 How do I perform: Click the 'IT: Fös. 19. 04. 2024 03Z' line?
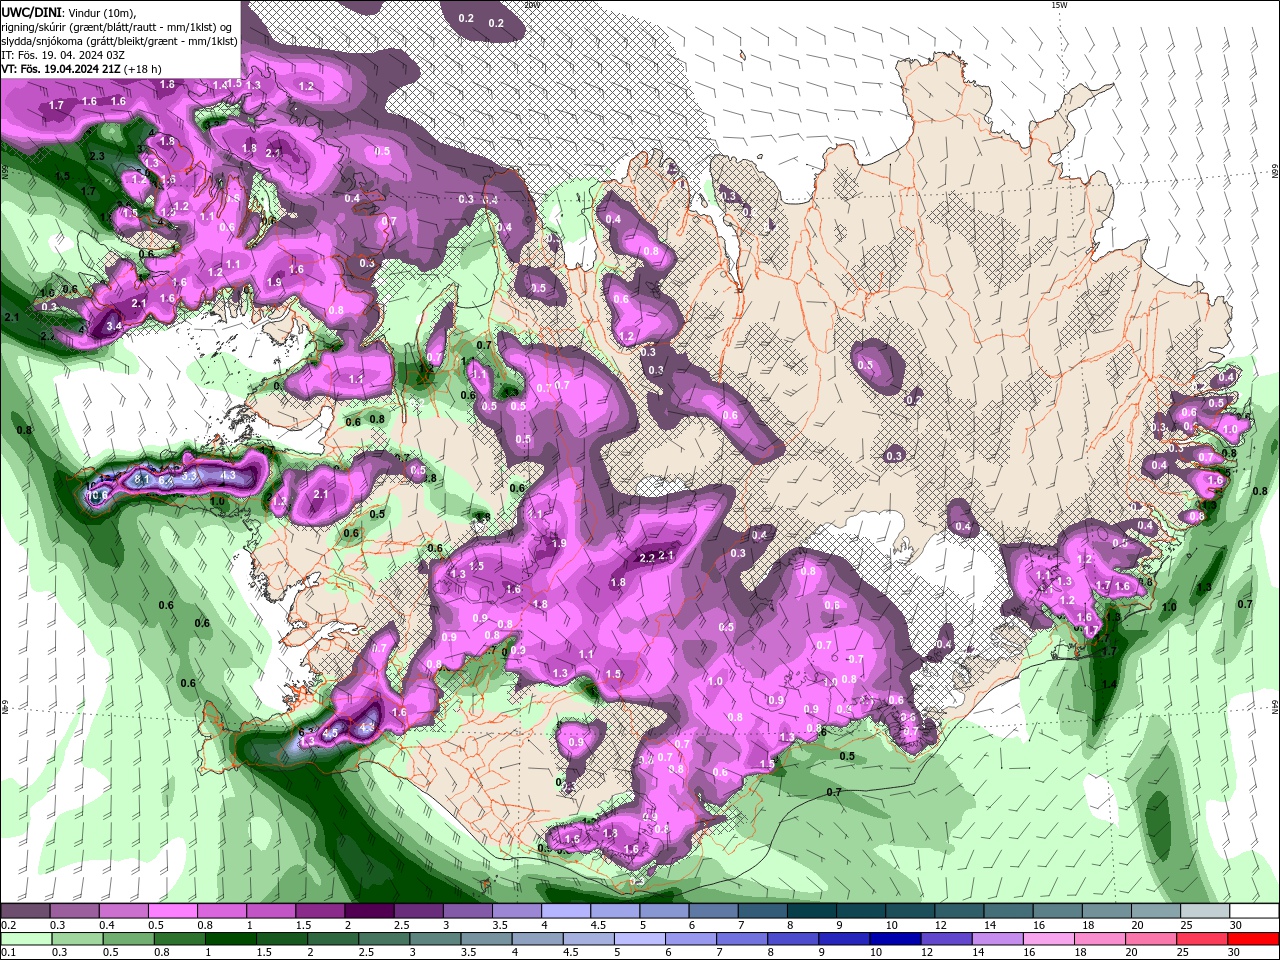(63, 55)
